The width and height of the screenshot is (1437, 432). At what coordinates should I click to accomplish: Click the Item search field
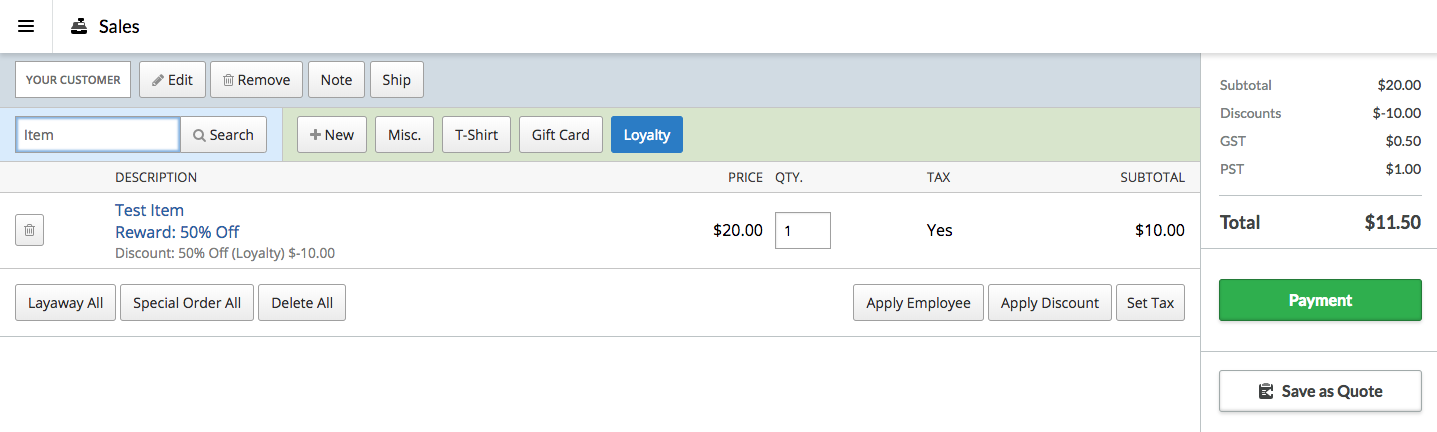pyautogui.click(x=98, y=134)
